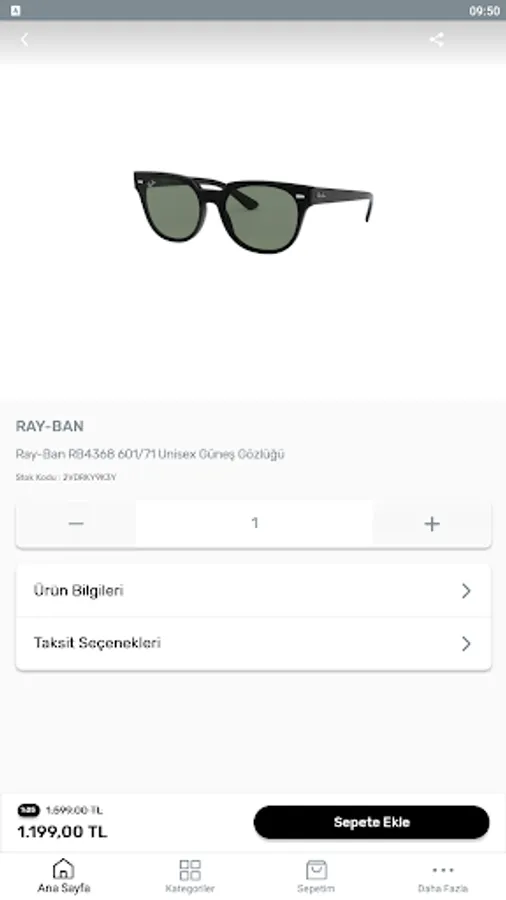
Task: Open the Kategoriler grid icon
Action: (x=190, y=870)
